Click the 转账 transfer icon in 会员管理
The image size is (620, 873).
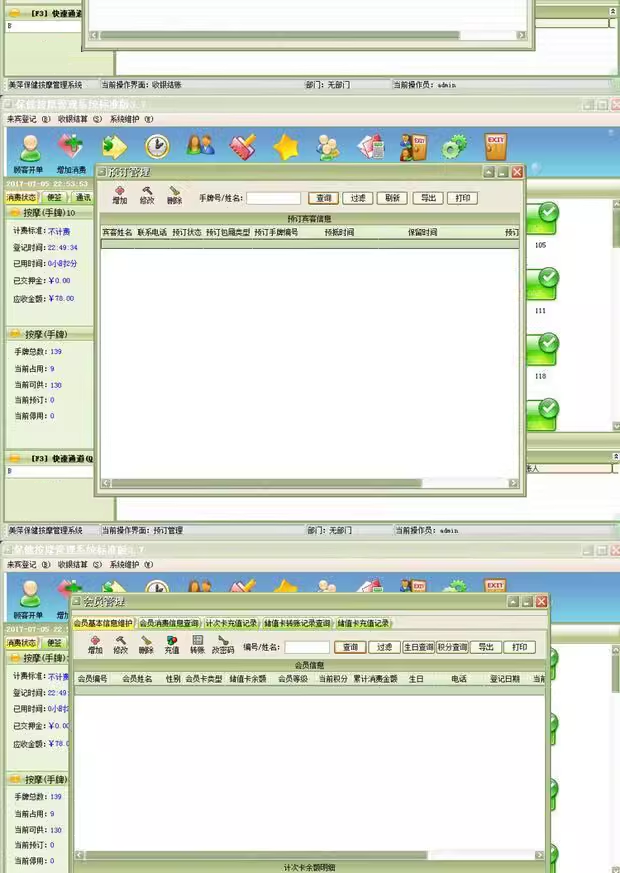(x=197, y=645)
